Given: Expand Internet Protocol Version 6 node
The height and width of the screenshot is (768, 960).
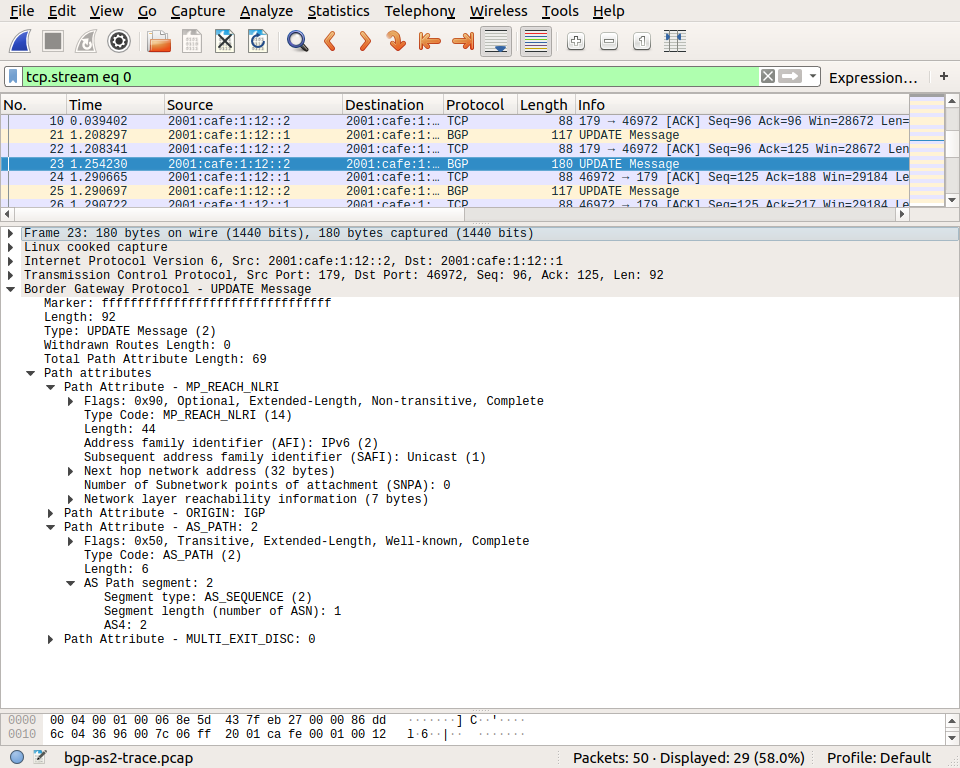Looking at the screenshot, I should point(10,262).
